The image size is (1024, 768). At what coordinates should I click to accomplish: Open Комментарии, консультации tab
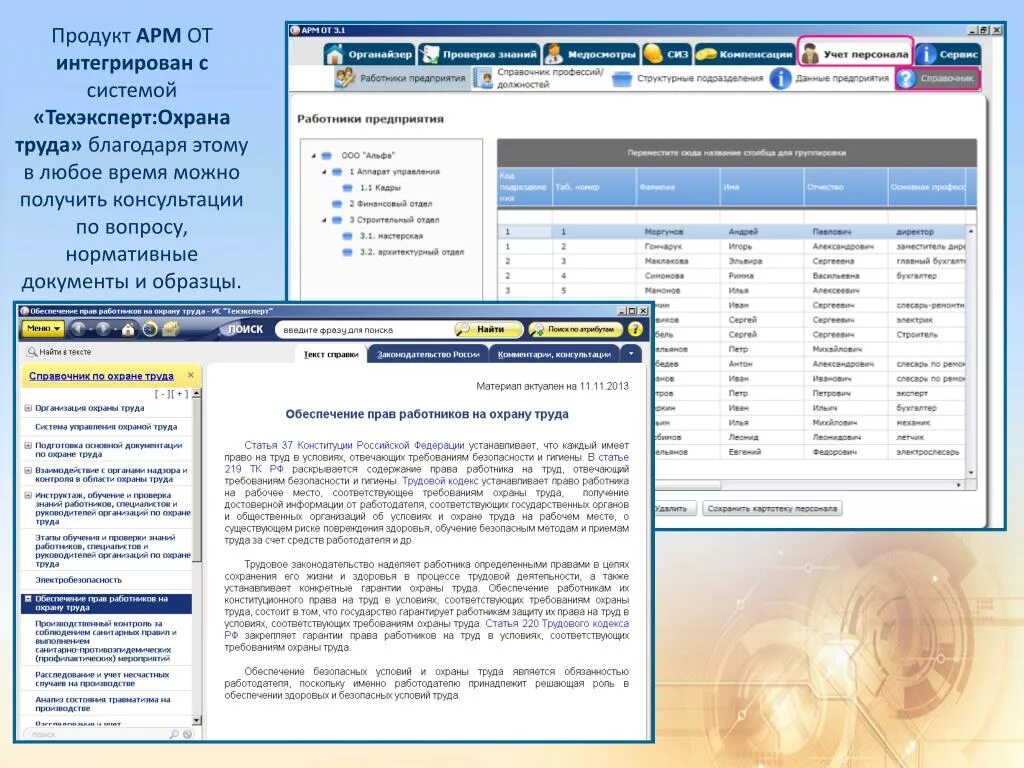[554, 355]
